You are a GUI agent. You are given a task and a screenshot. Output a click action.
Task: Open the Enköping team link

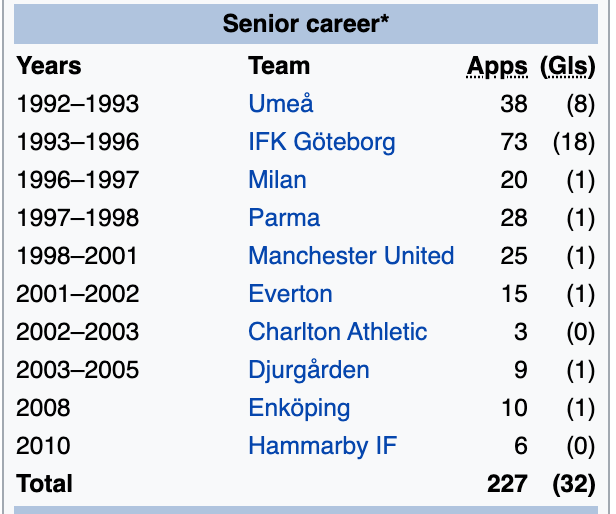(299, 408)
